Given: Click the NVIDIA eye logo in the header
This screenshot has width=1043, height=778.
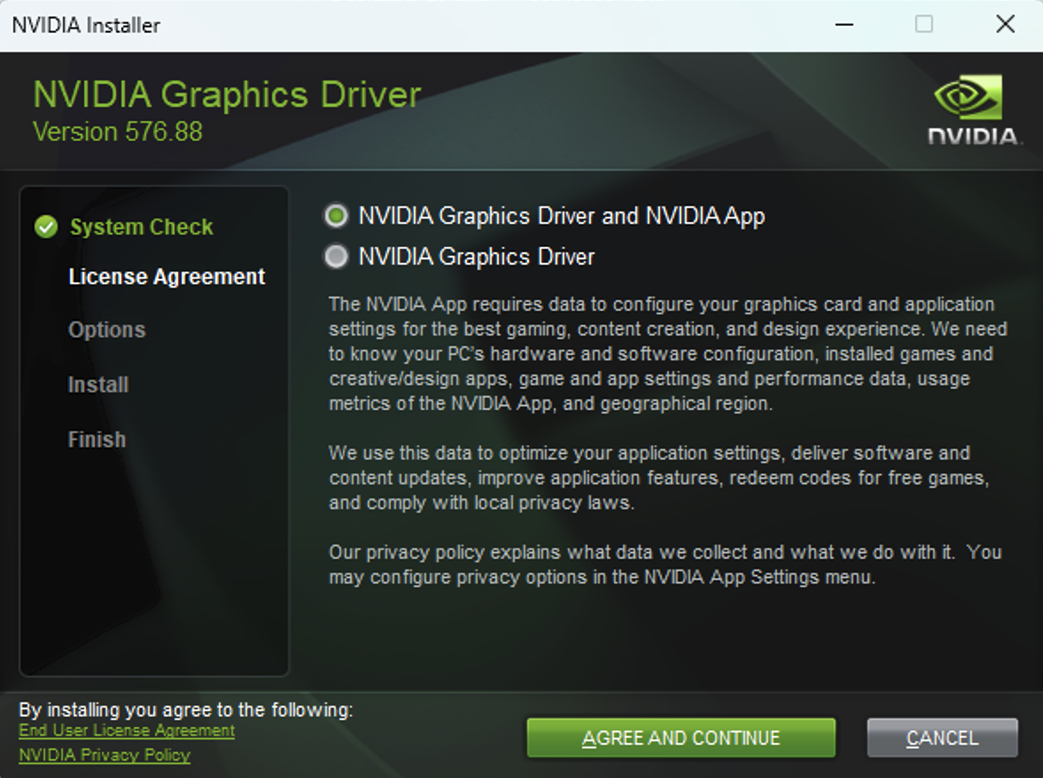Looking at the screenshot, I should [x=967, y=97].
